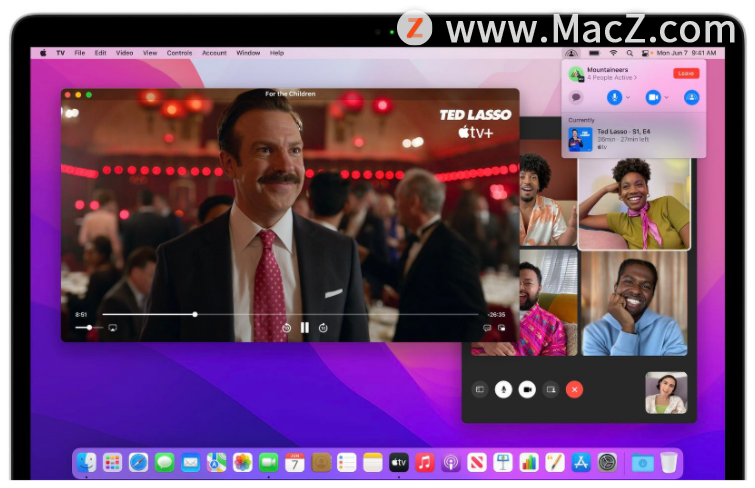Open System Preferences from the Dock

(x=607, y=463)
